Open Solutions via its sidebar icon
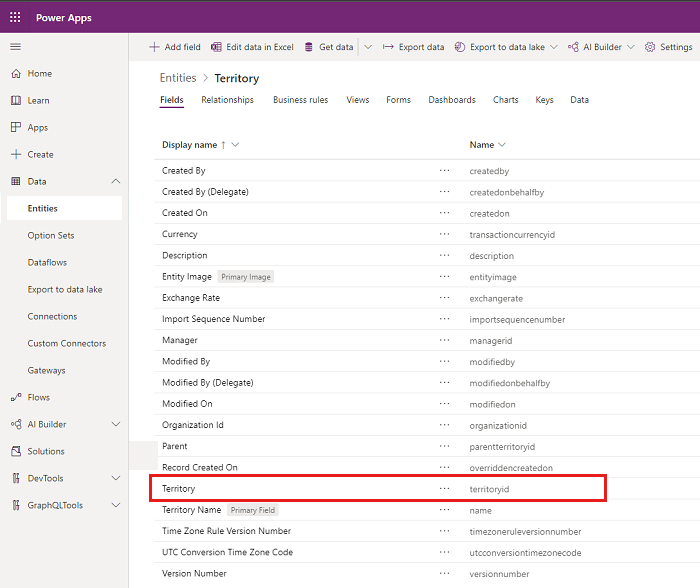Viewport: 700px width, 588px height. point(15,452)
